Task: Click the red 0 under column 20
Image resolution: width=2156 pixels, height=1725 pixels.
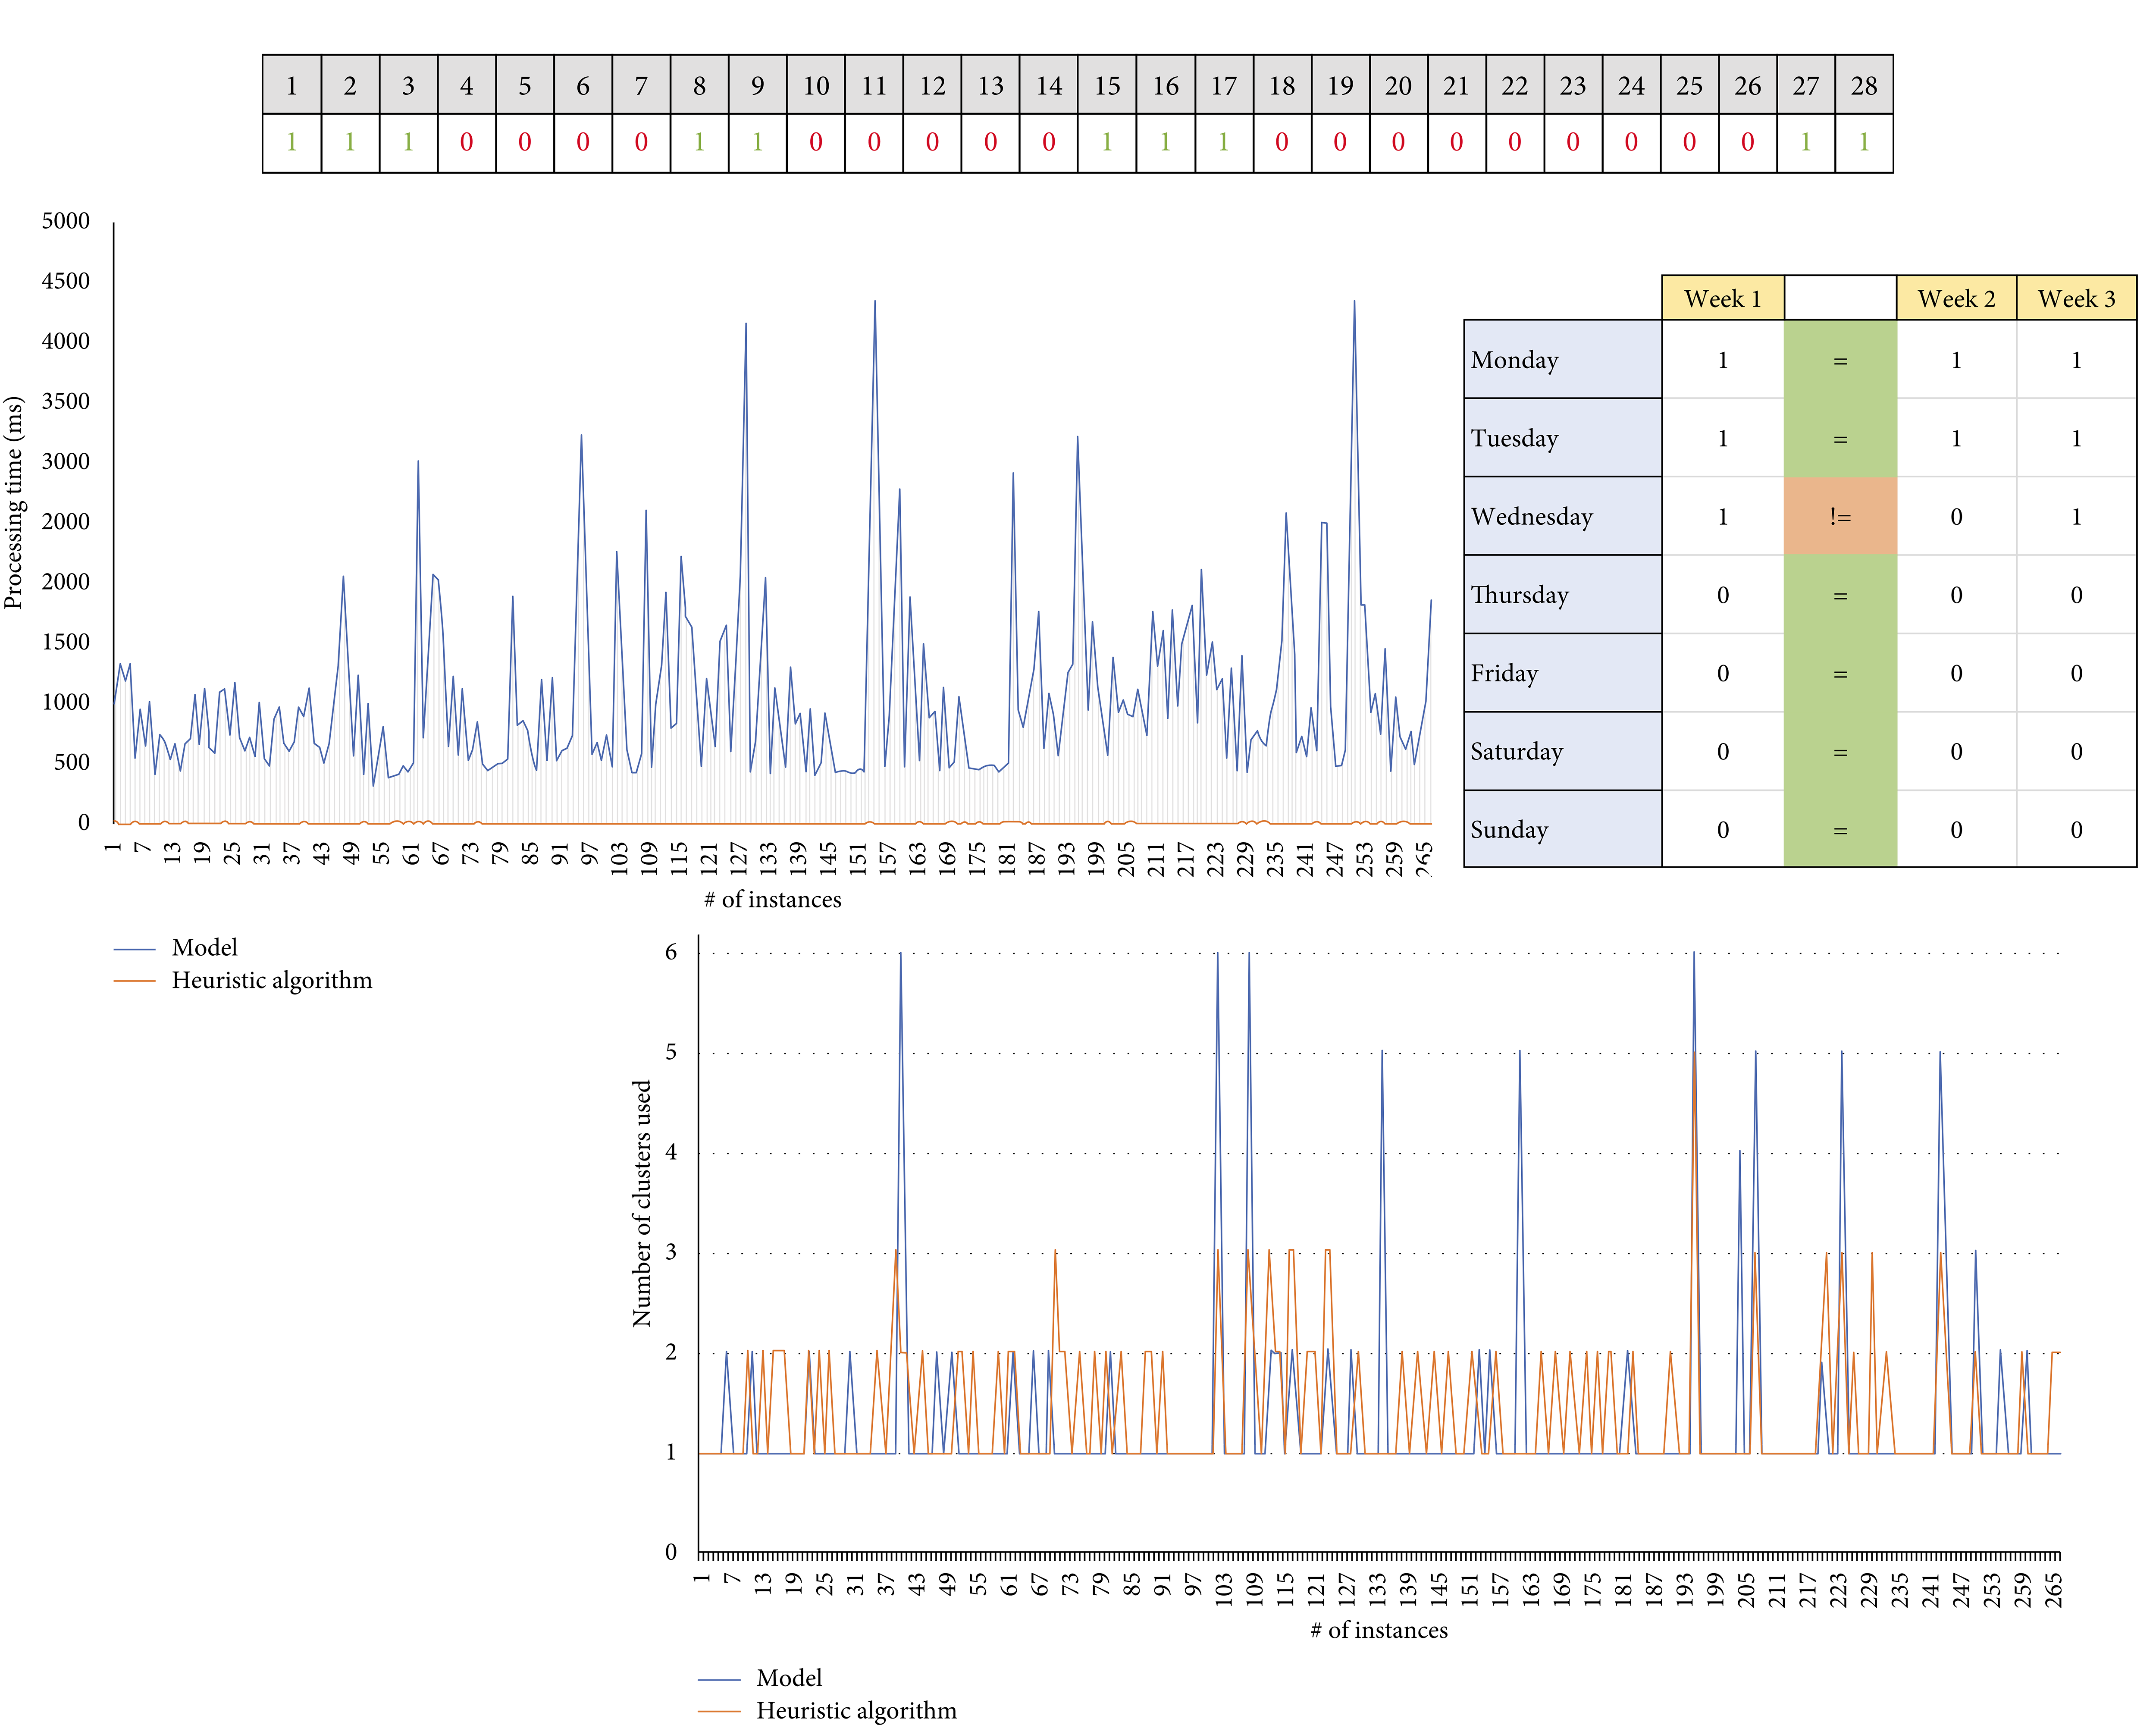Action: [x=1397, y=142]
